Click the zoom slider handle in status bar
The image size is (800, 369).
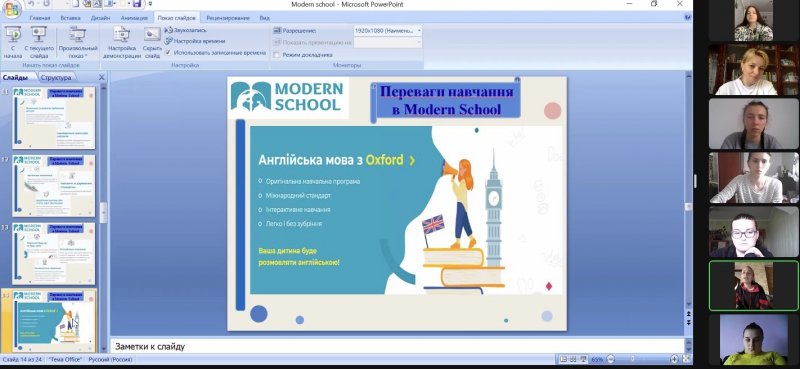633,359
